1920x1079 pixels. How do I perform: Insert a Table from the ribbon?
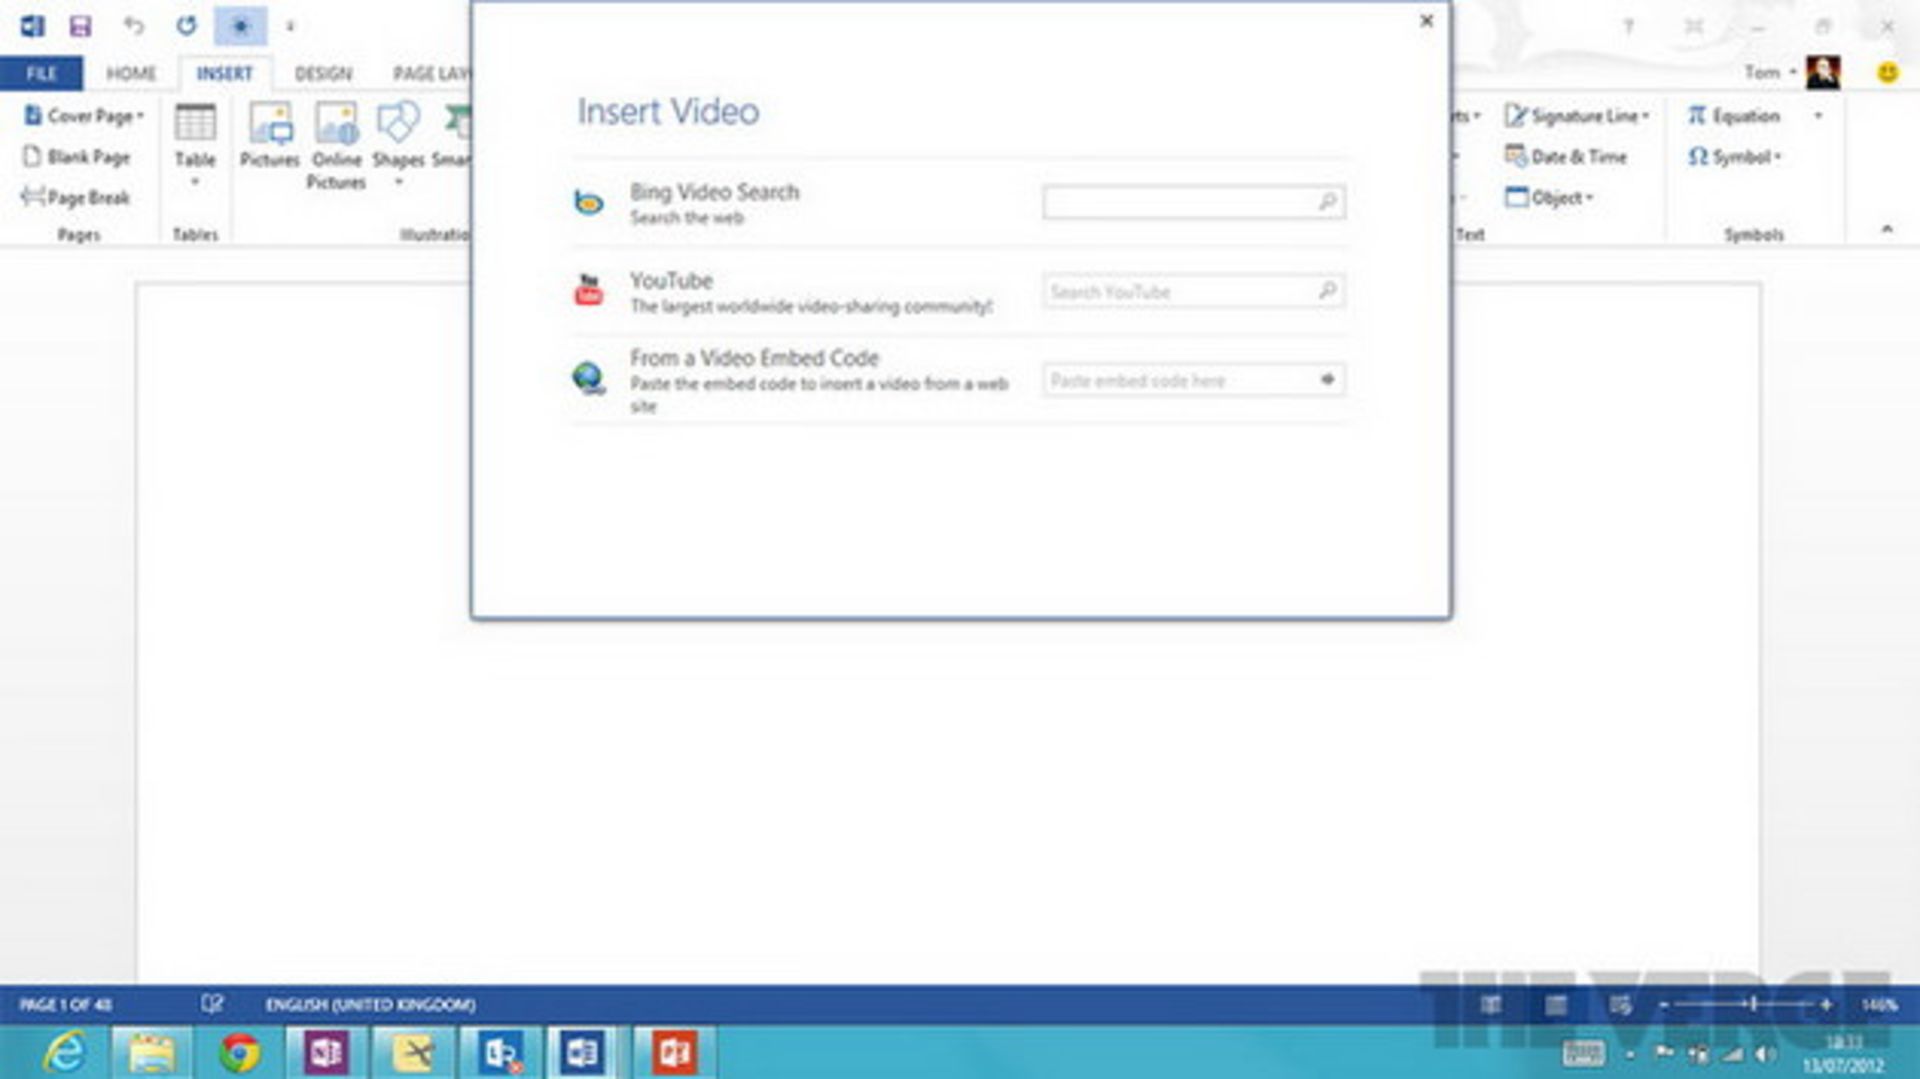[x=195, y=140]
